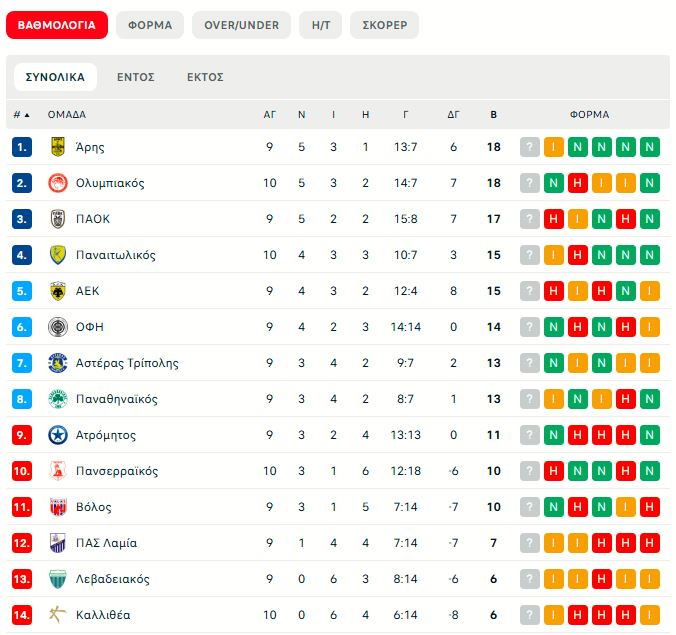Show ΕΚΤΟΣ away standings

(205, 77)
